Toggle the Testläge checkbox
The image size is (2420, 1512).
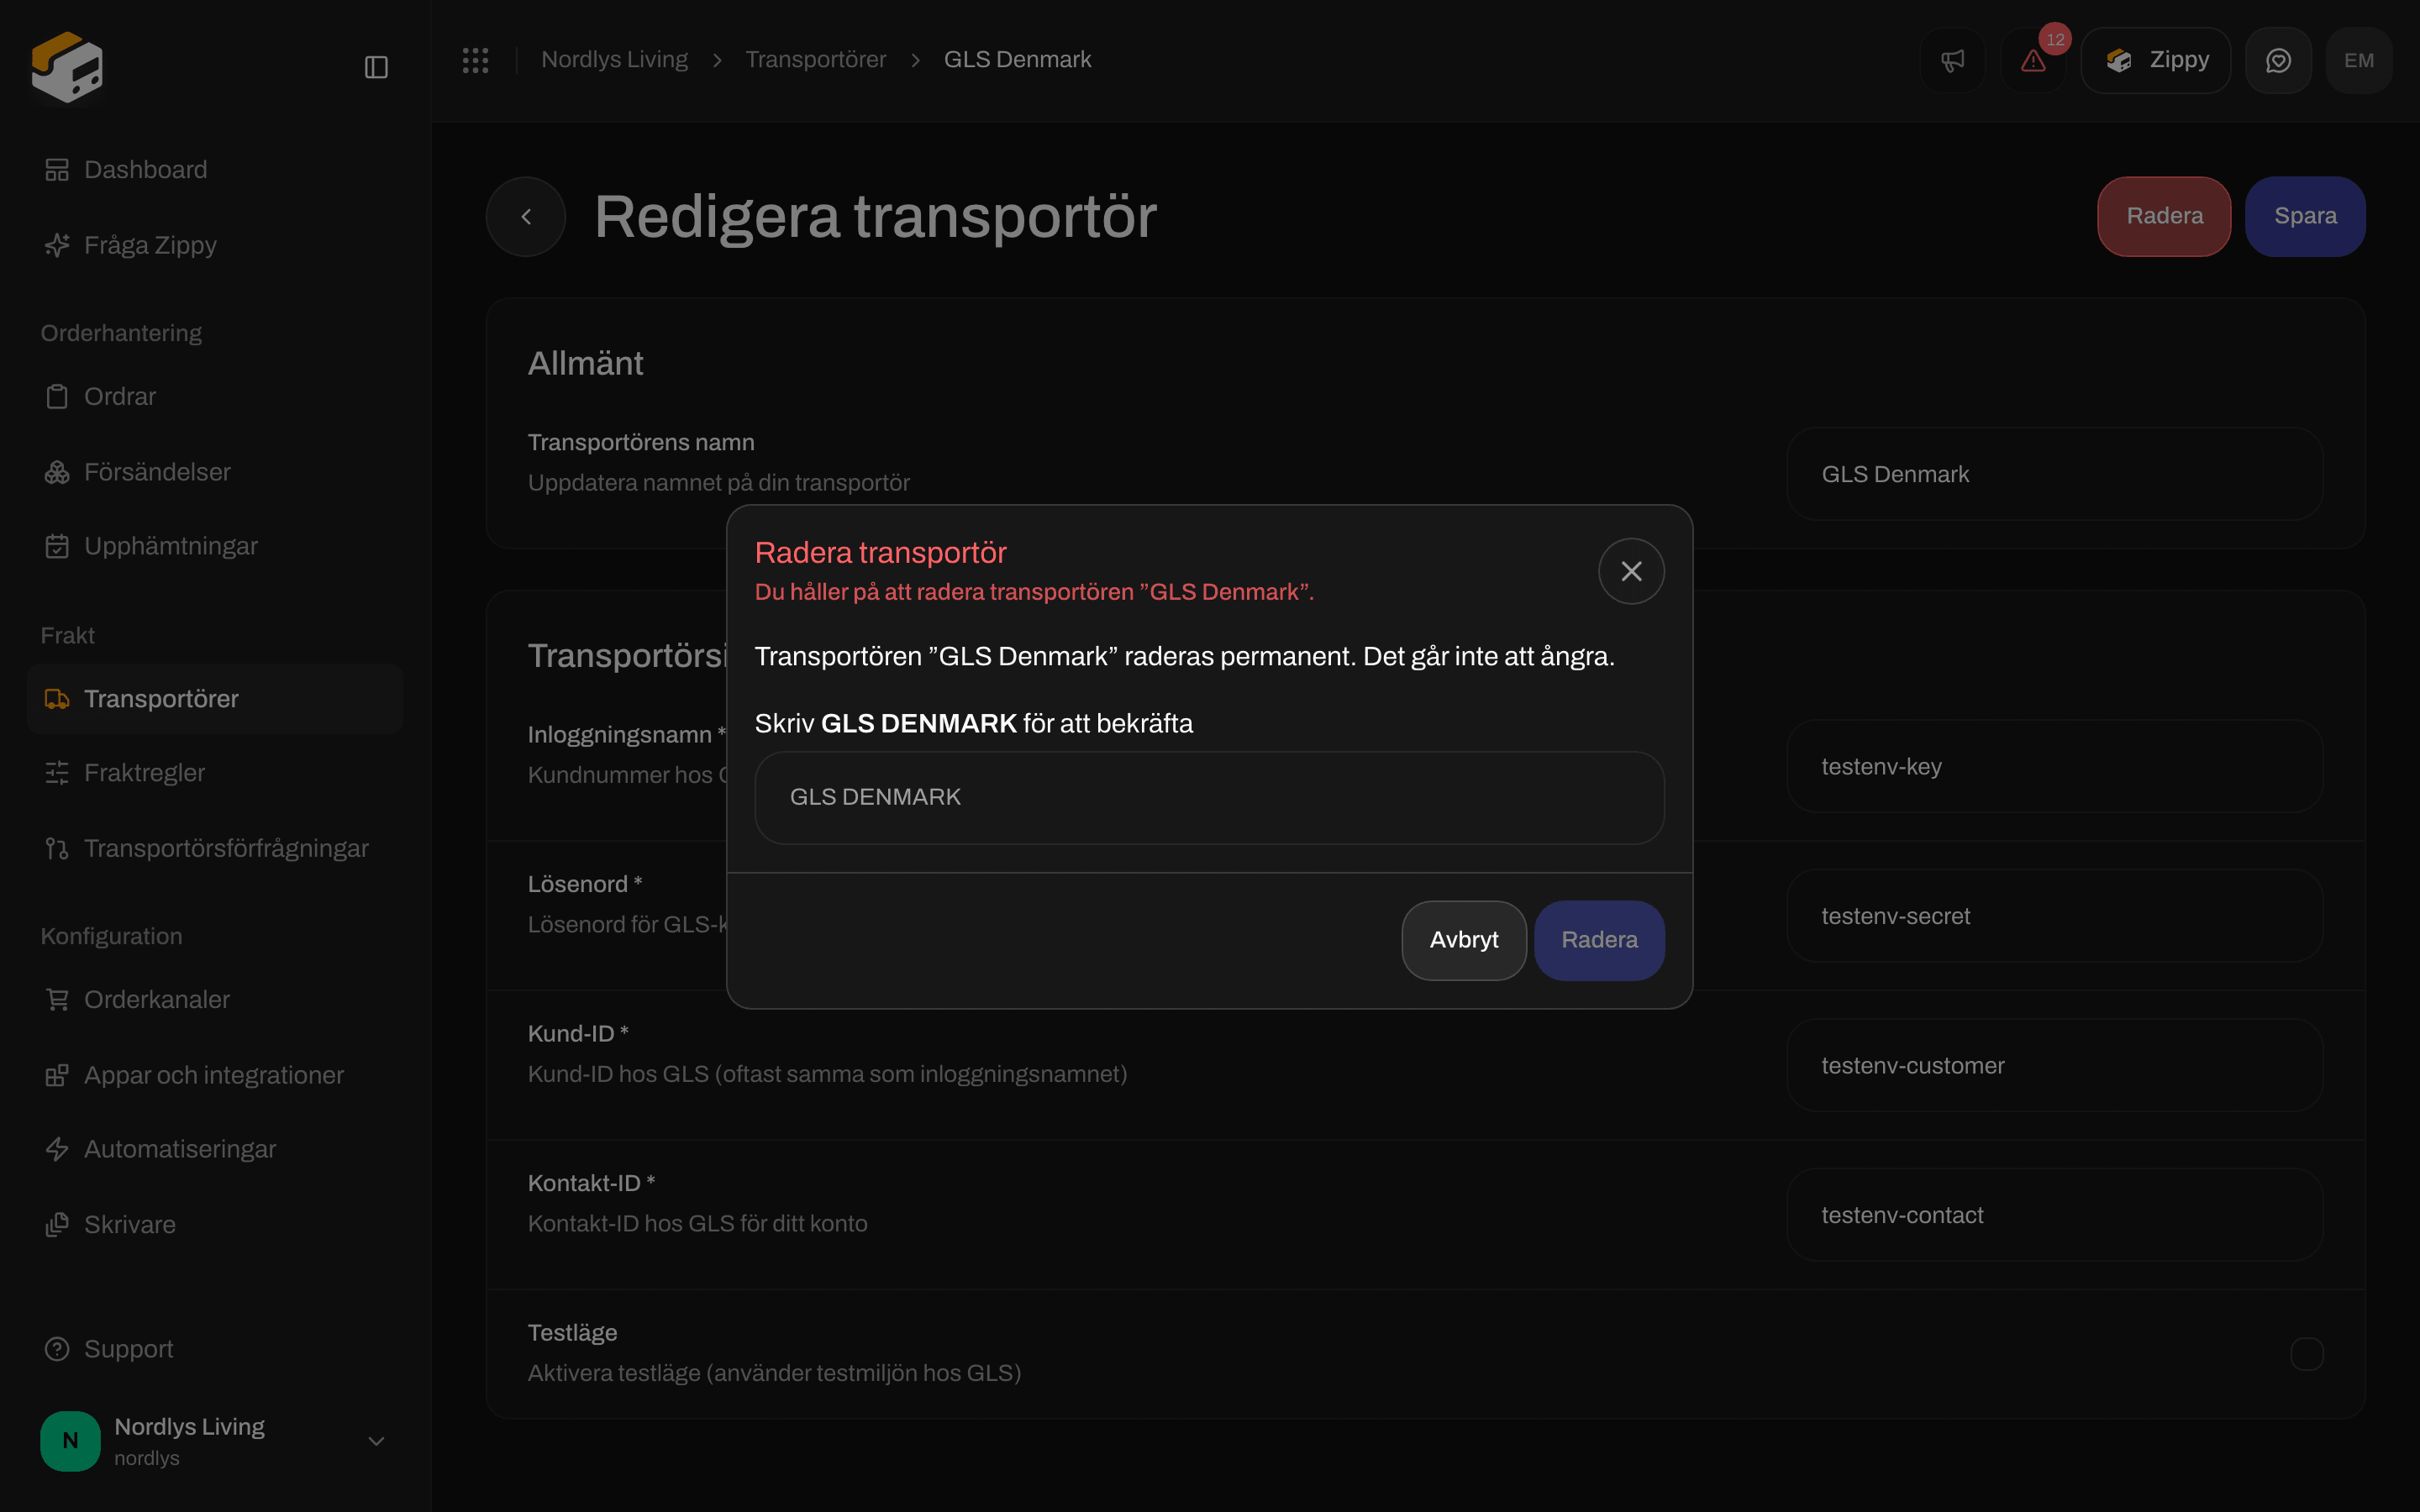[2307, 1354]
